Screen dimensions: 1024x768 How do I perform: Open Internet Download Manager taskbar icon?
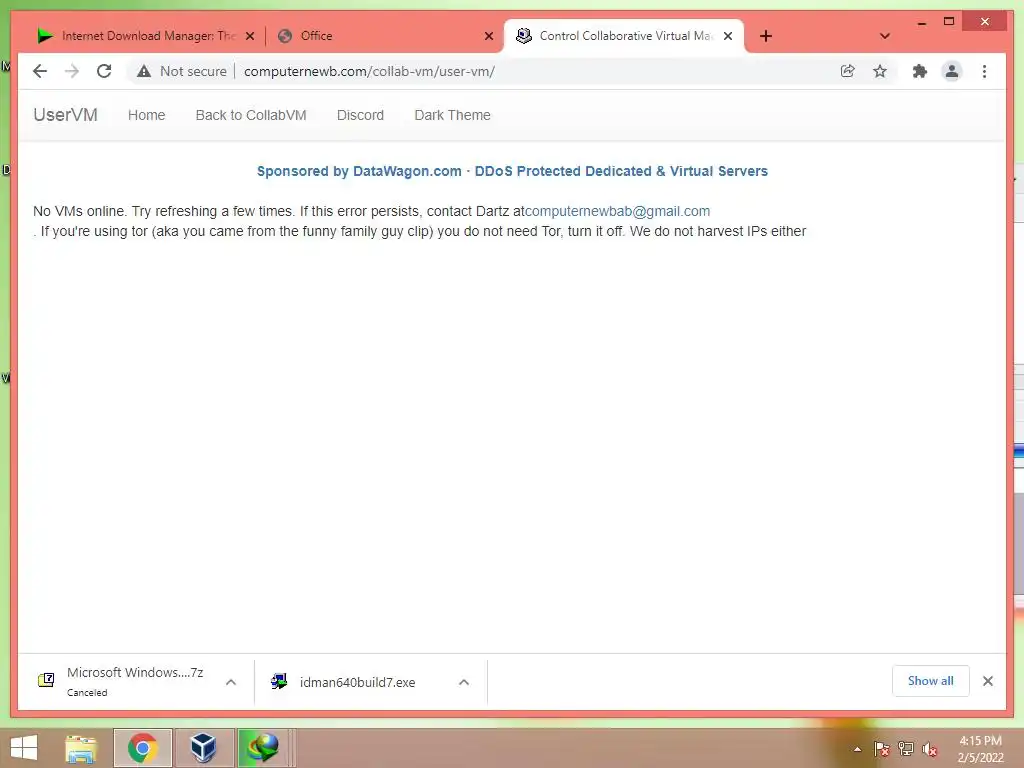[x=264, y=748]
